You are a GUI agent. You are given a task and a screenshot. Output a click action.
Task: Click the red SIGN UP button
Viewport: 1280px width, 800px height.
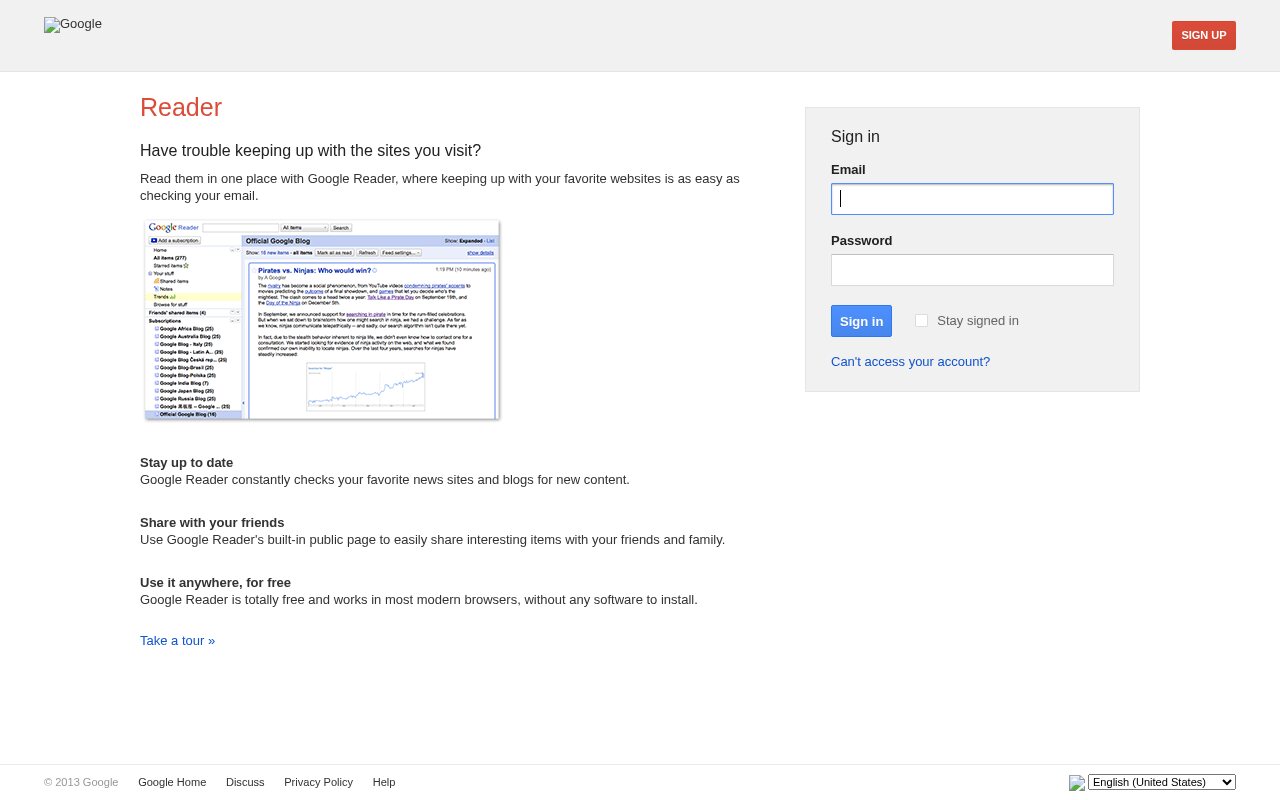pyautogui.click(x=1204, y=35)
